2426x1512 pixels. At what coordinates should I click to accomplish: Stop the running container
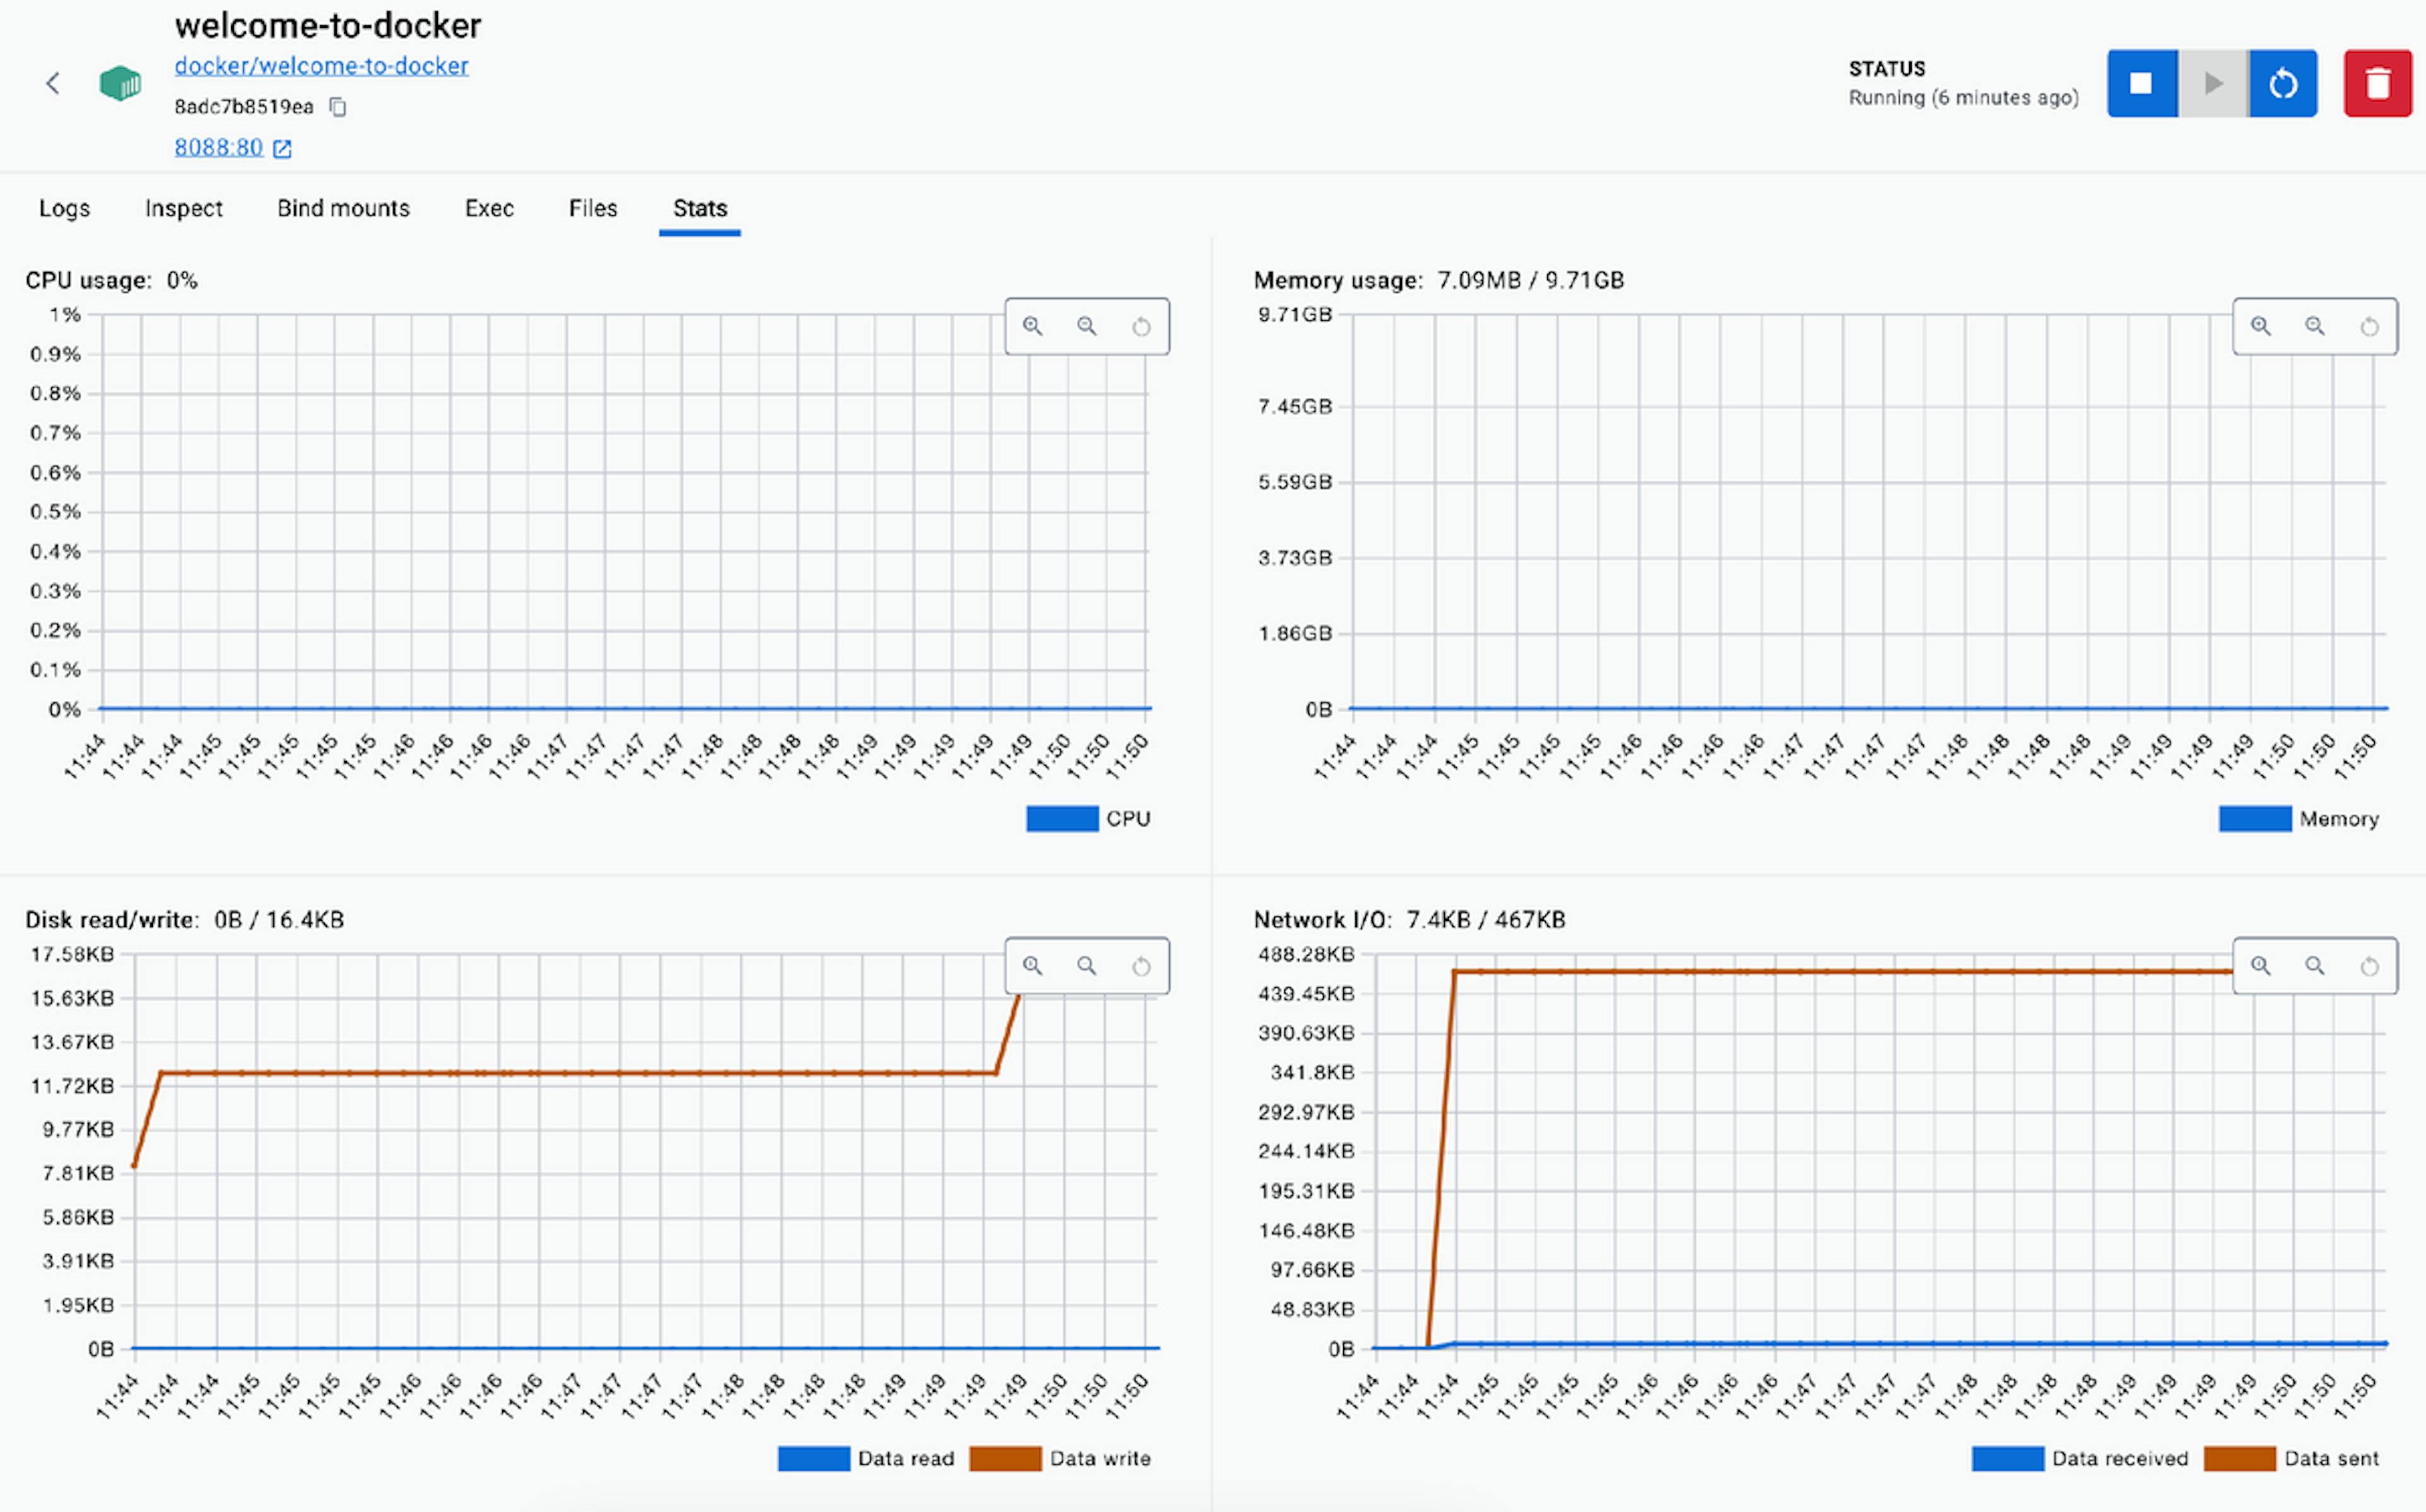pyautogui.click(x=2141, y=83)
